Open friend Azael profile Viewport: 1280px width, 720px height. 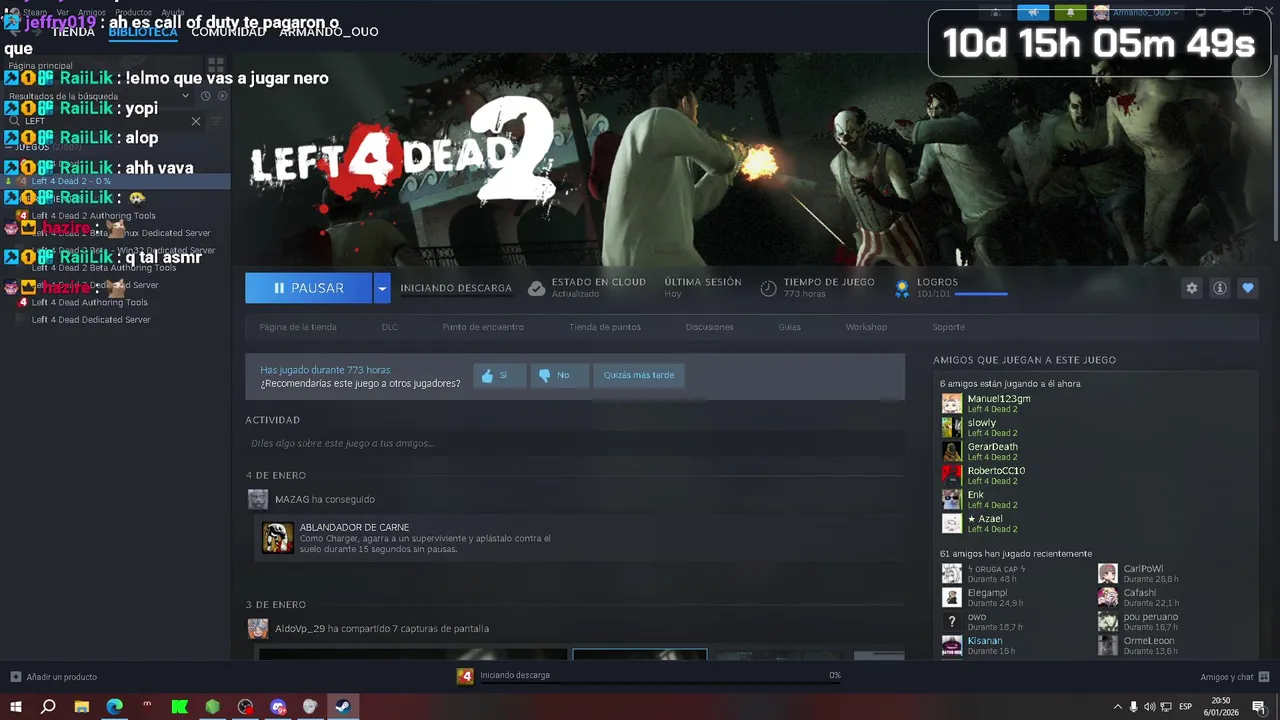pyautogui.click(x=985, y=519)
